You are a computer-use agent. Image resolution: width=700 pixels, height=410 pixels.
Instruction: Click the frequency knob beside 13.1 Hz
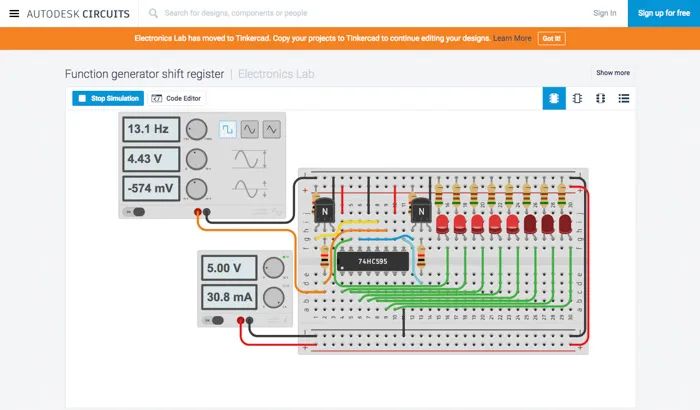pos(197,129)
